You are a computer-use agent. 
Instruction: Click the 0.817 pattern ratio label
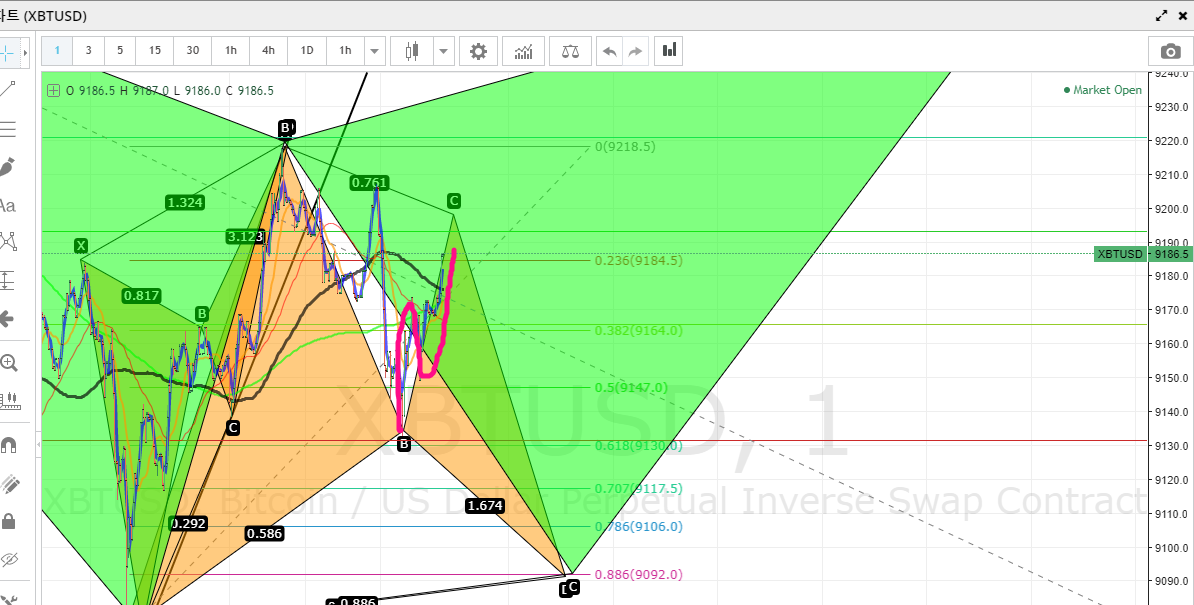142,295
